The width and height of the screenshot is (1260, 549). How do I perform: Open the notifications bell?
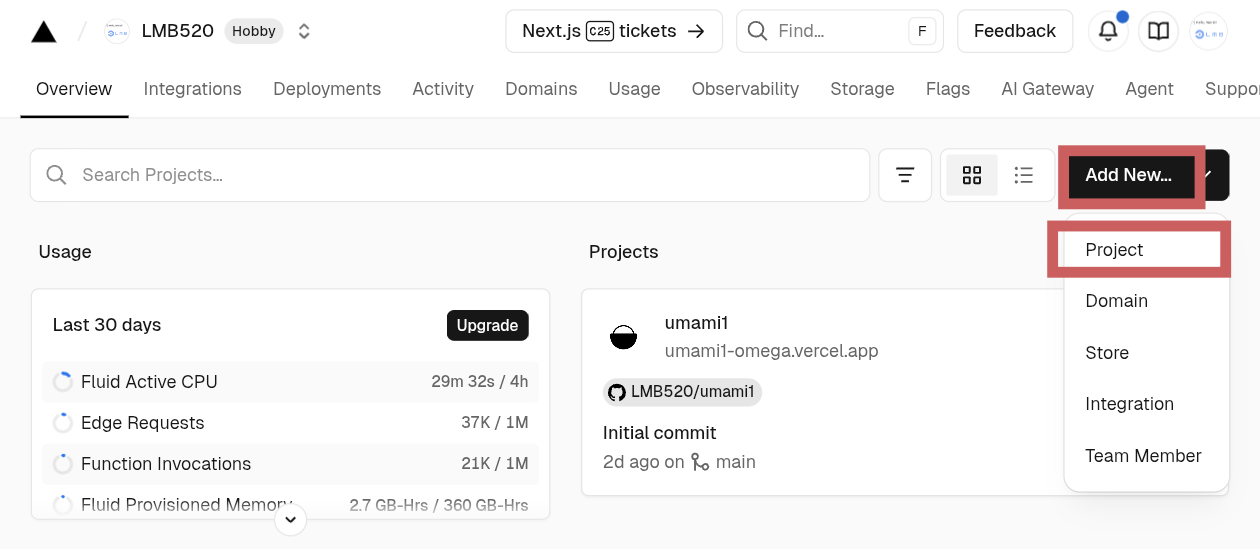(1108, 32)
